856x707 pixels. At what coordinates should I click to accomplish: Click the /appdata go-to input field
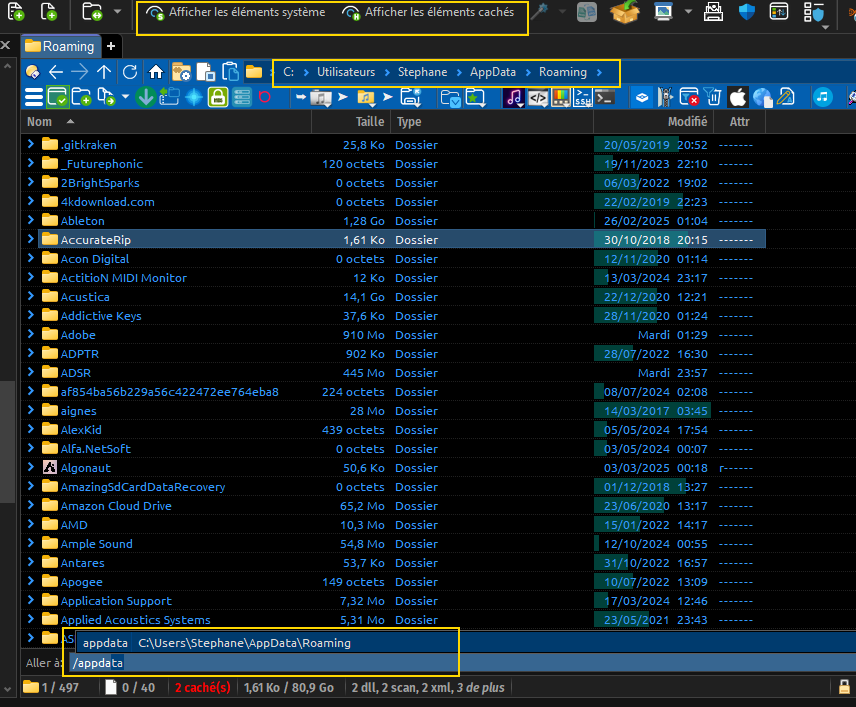coord(260,663)
